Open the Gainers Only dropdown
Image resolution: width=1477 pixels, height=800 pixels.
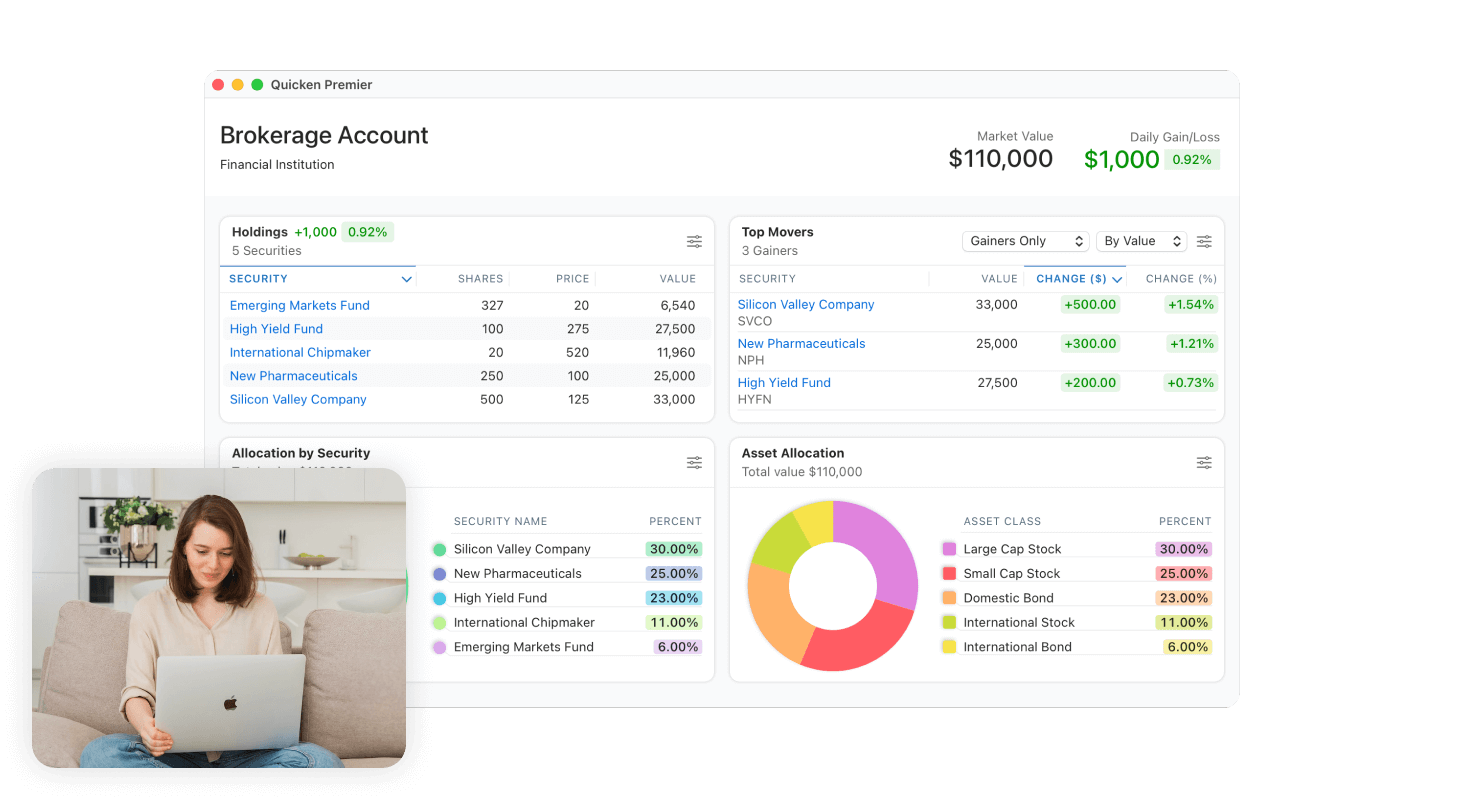1025,240
